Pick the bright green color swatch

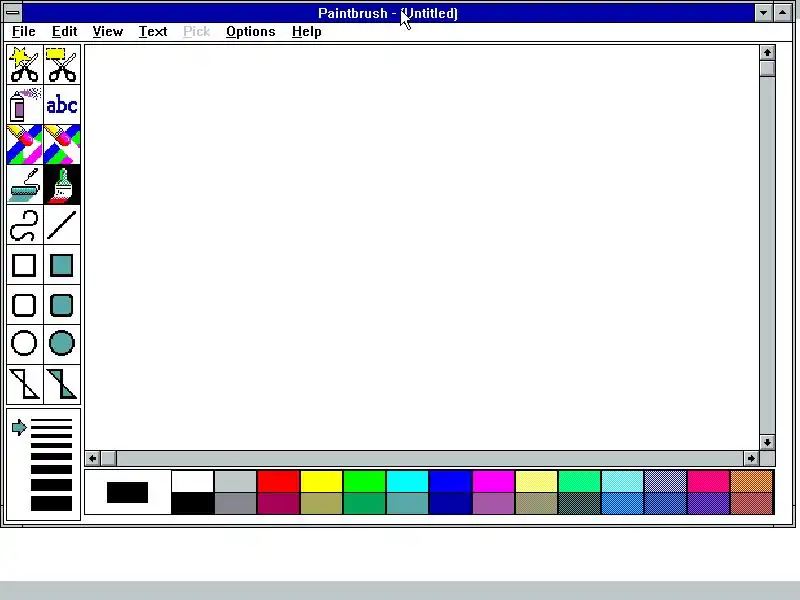pos(364,481)
